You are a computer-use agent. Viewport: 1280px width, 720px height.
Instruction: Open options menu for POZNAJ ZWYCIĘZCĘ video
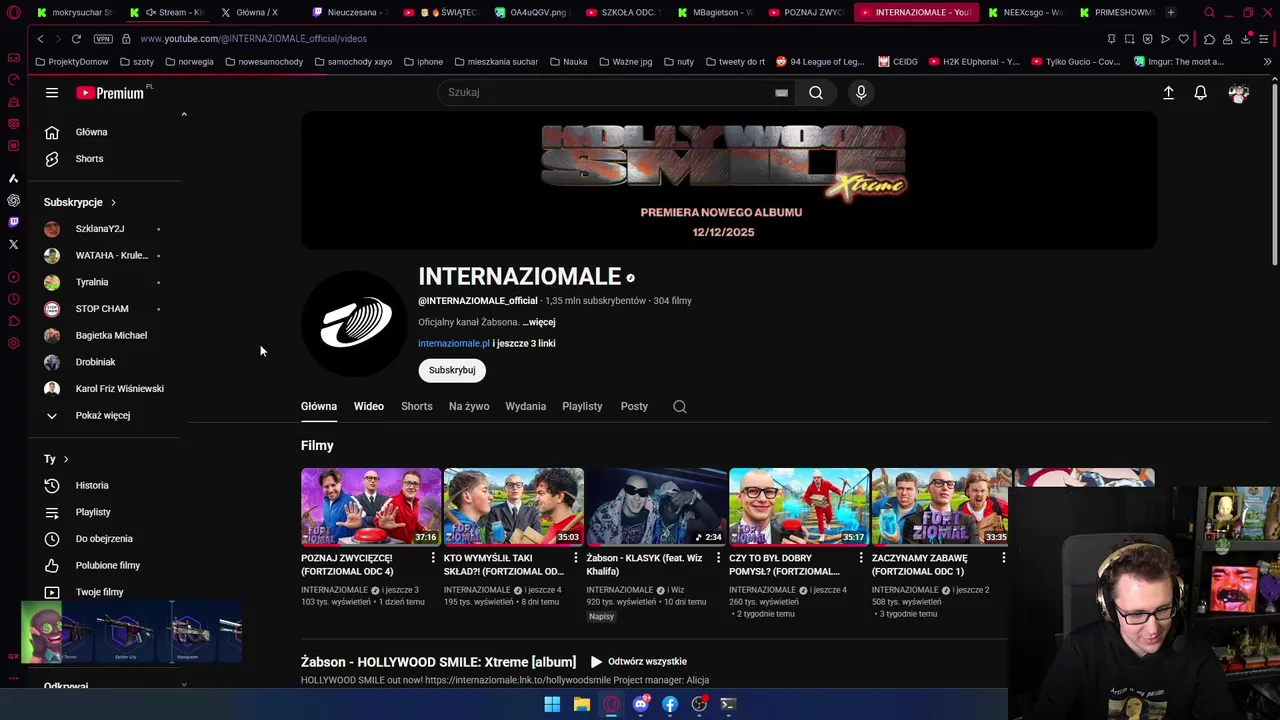click(433, 558)
